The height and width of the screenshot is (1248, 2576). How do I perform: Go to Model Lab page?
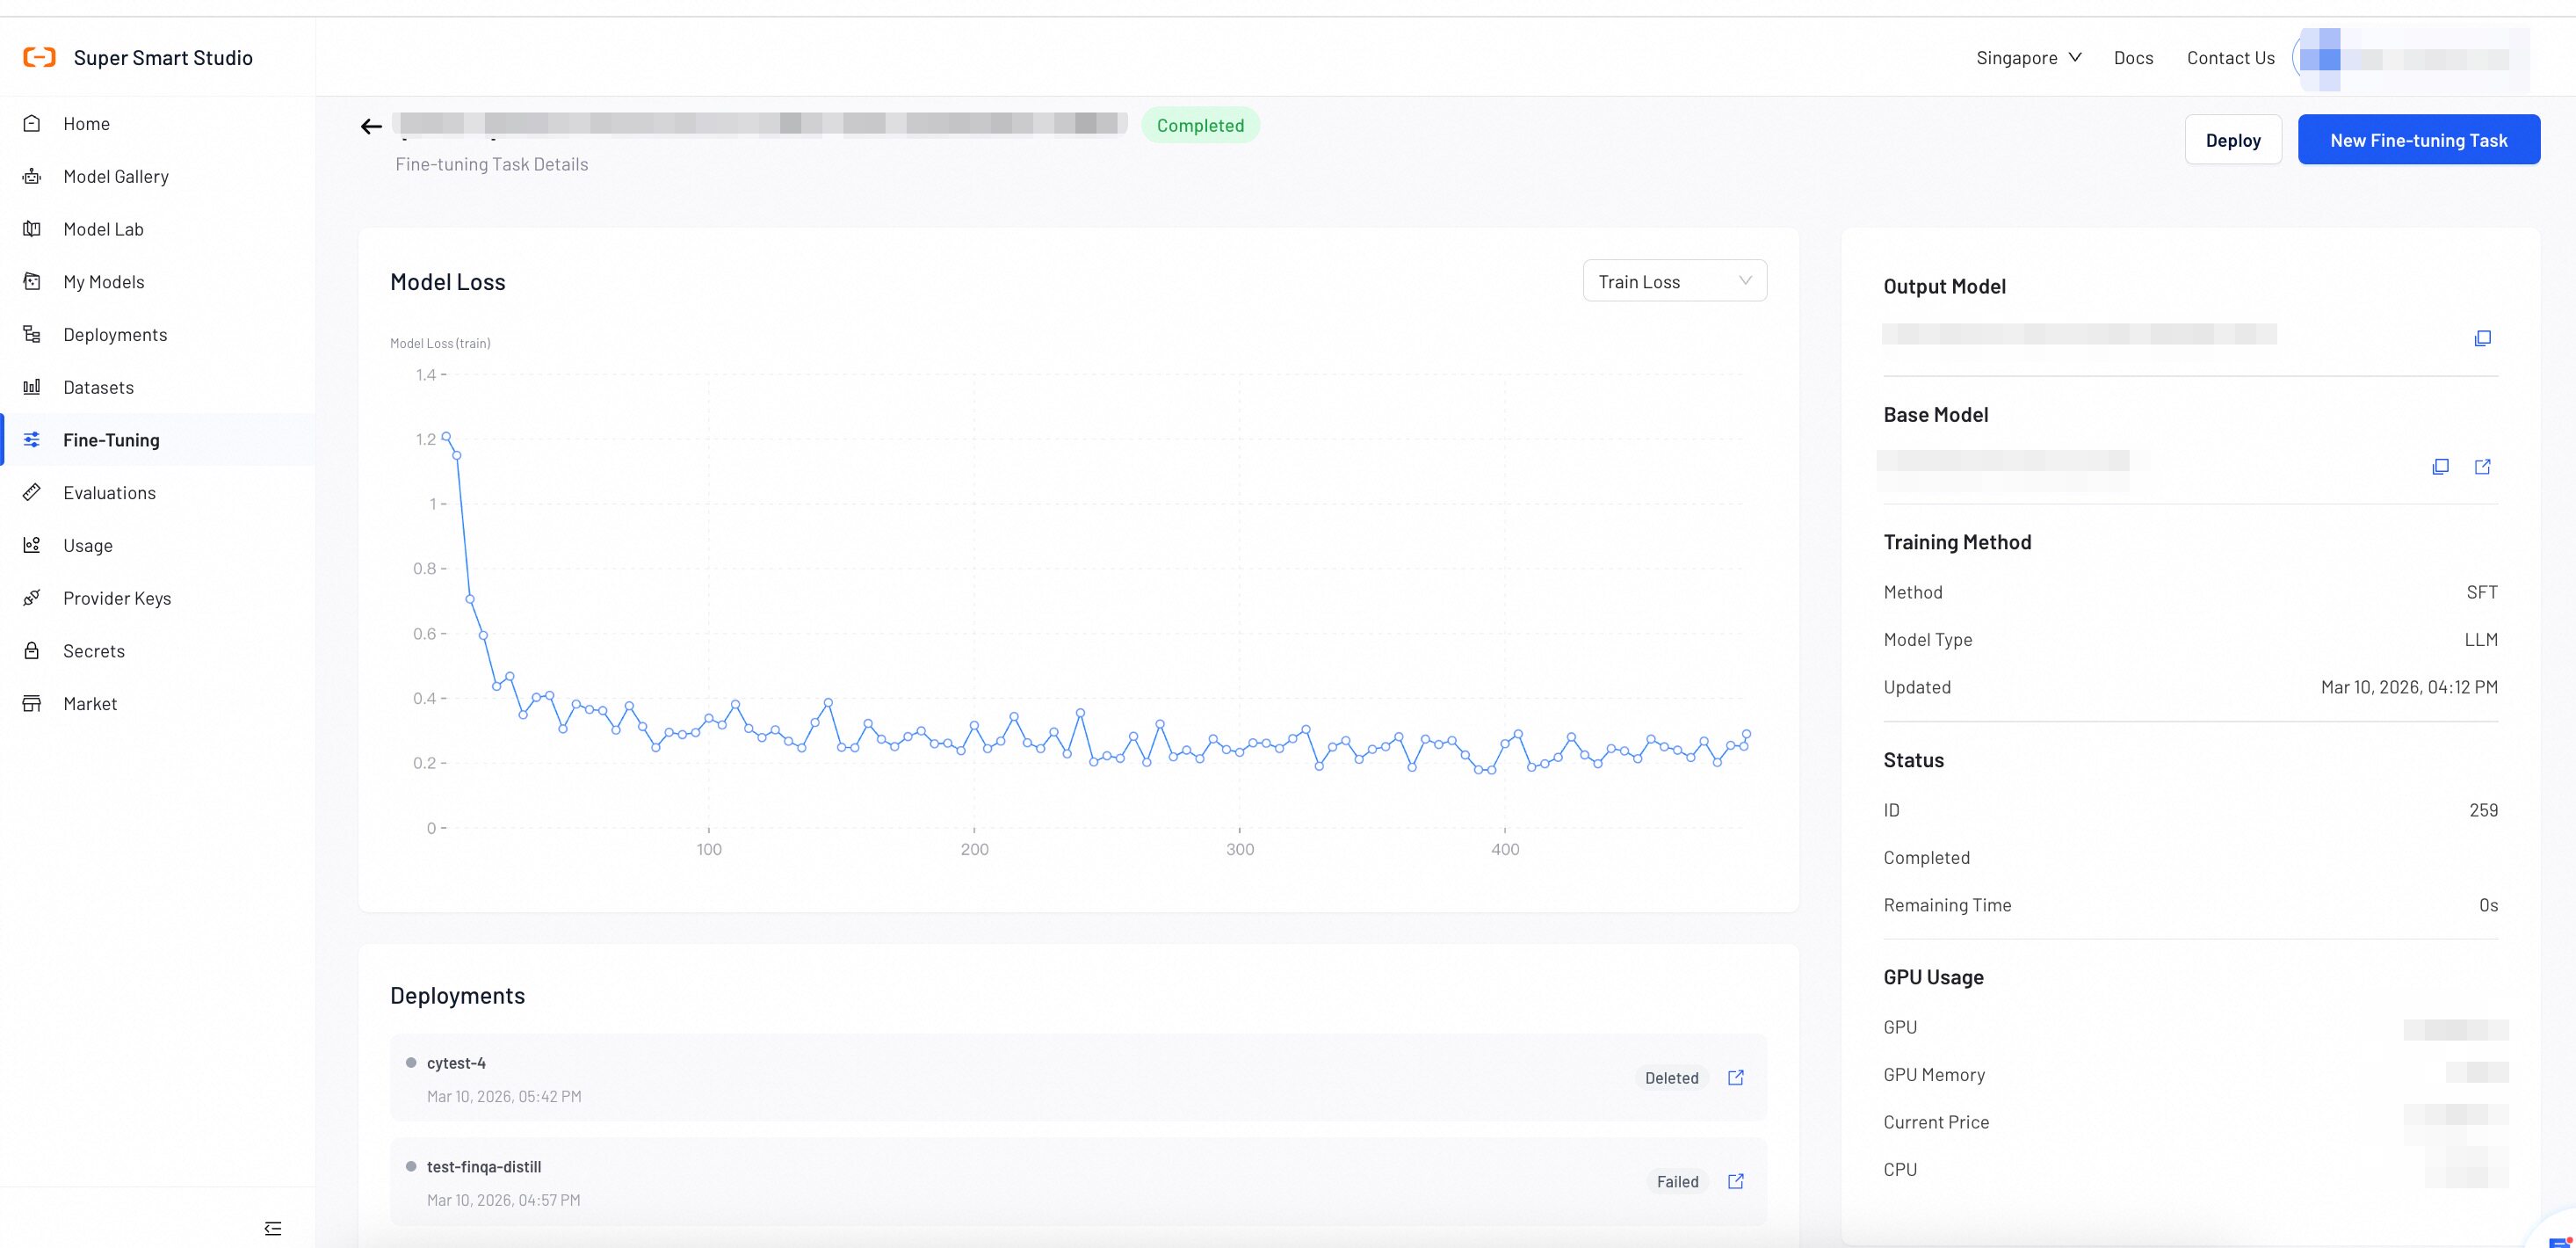[158, 229]
